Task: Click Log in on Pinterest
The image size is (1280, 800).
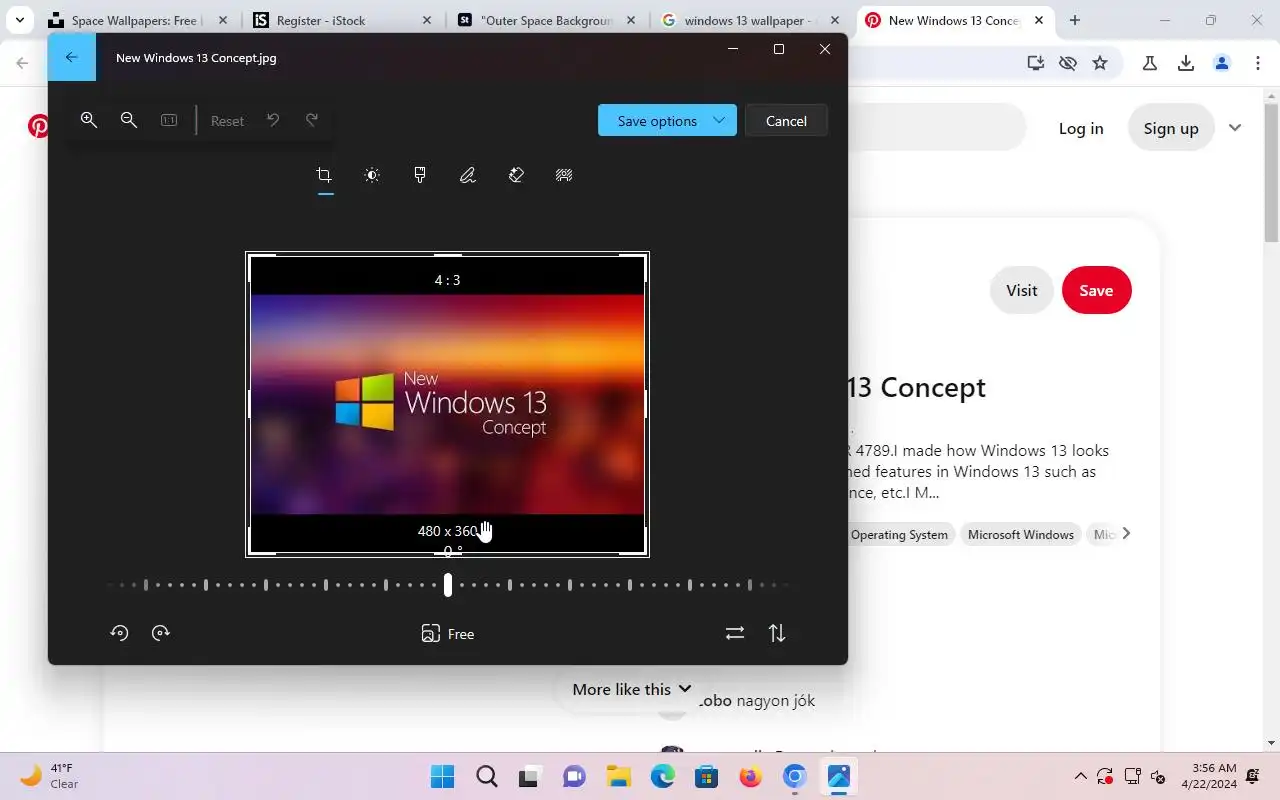Action: coord(1081,128)
